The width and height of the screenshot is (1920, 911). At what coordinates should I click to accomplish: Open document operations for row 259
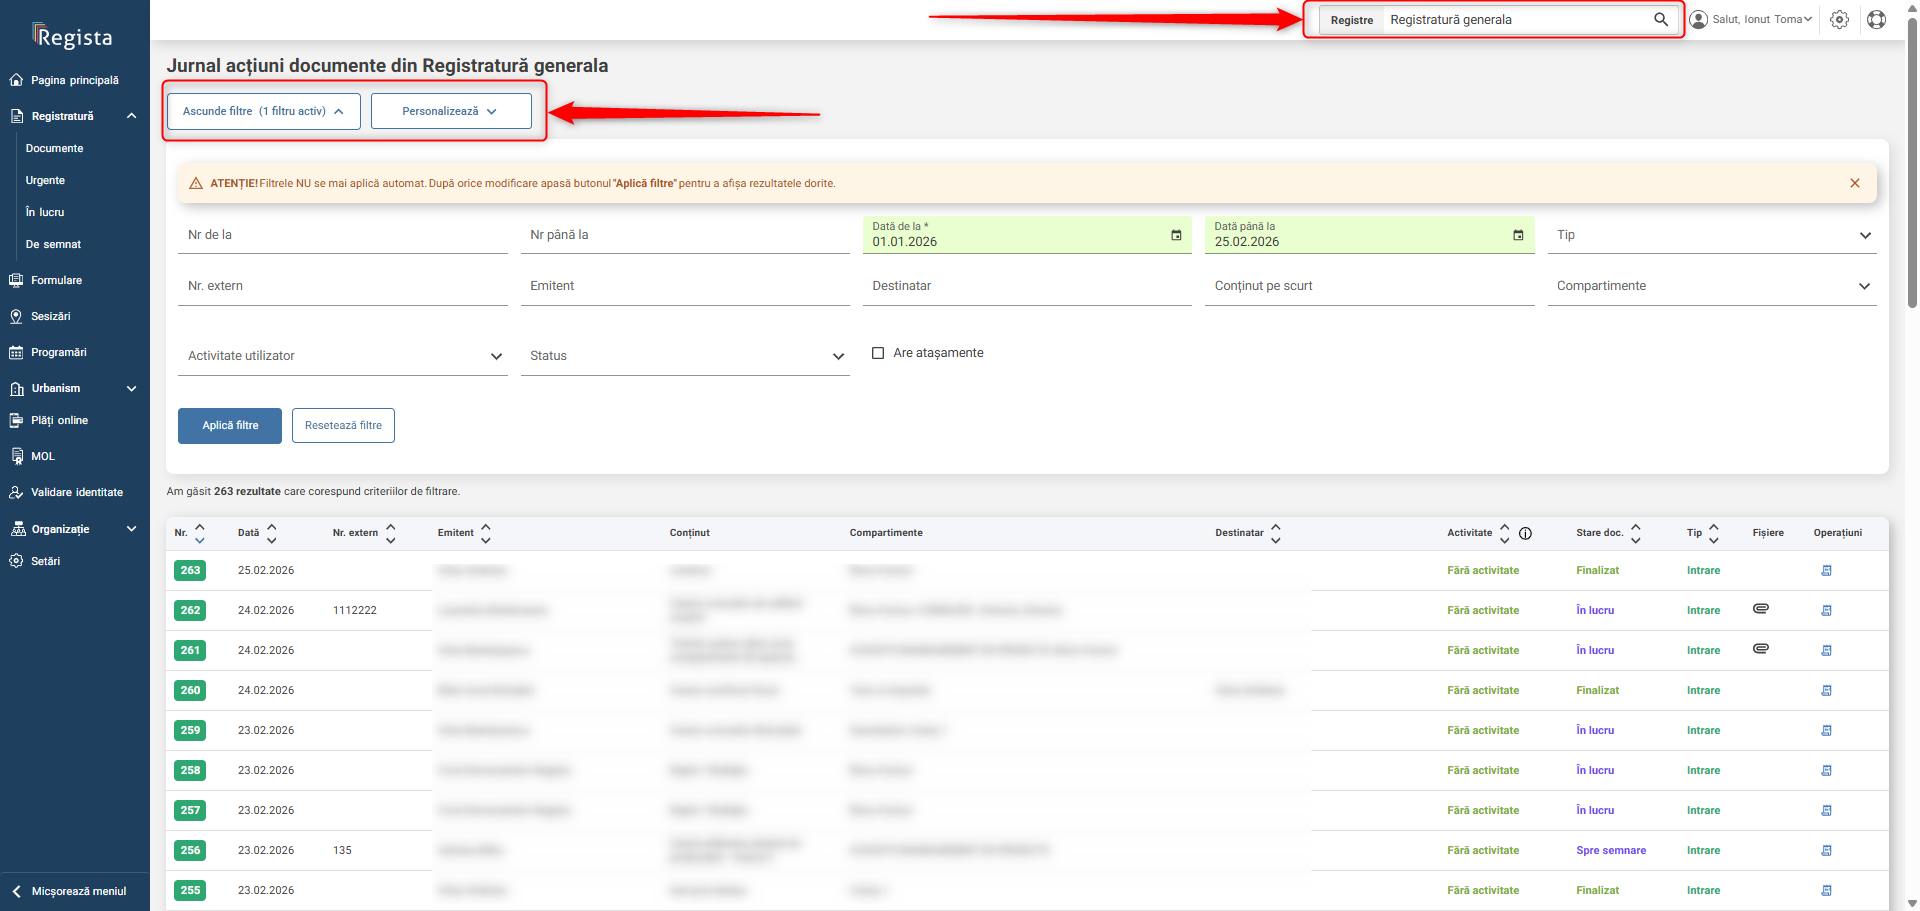[1826, 730]
